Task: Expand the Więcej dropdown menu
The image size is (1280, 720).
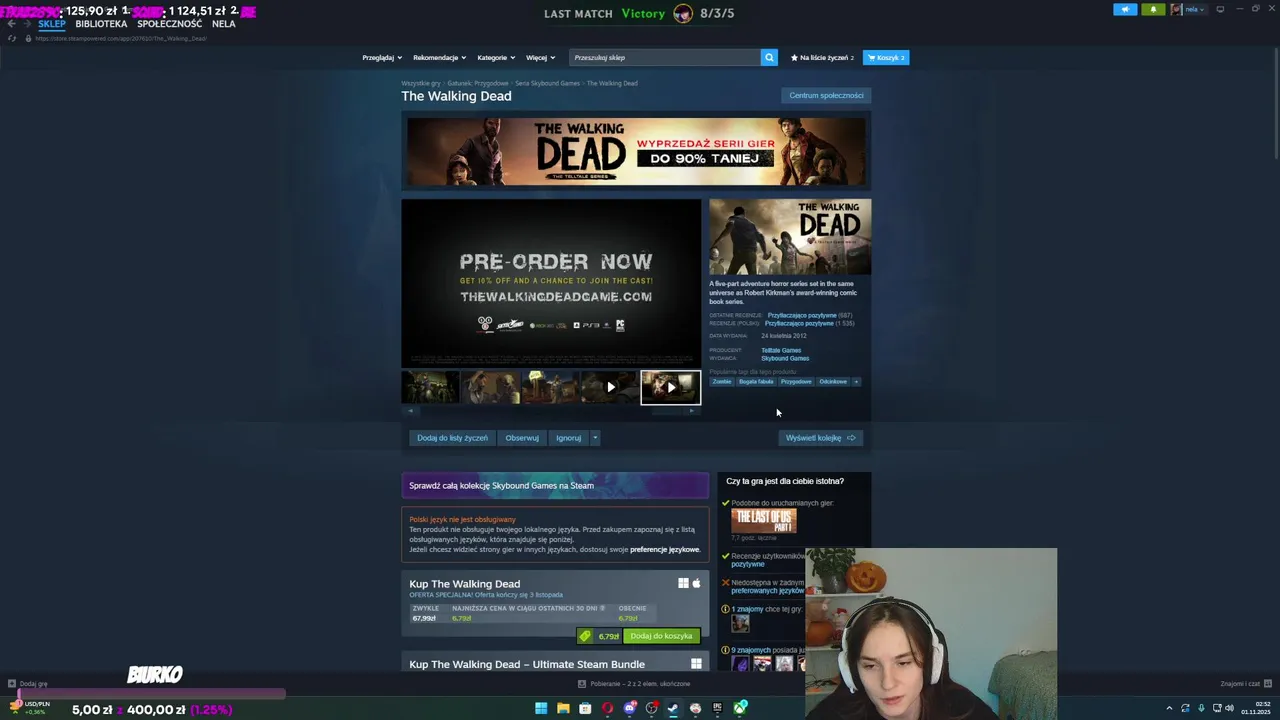Action: pyautogui.click(x=540, y=57)
